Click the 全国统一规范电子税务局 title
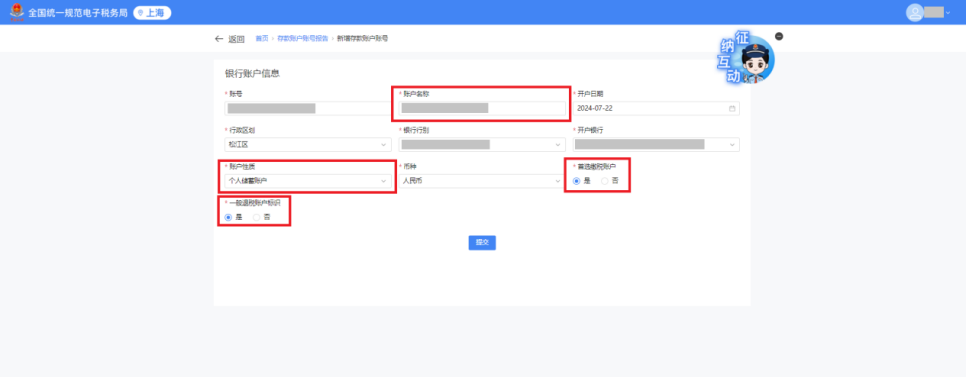 click(78, 12)
